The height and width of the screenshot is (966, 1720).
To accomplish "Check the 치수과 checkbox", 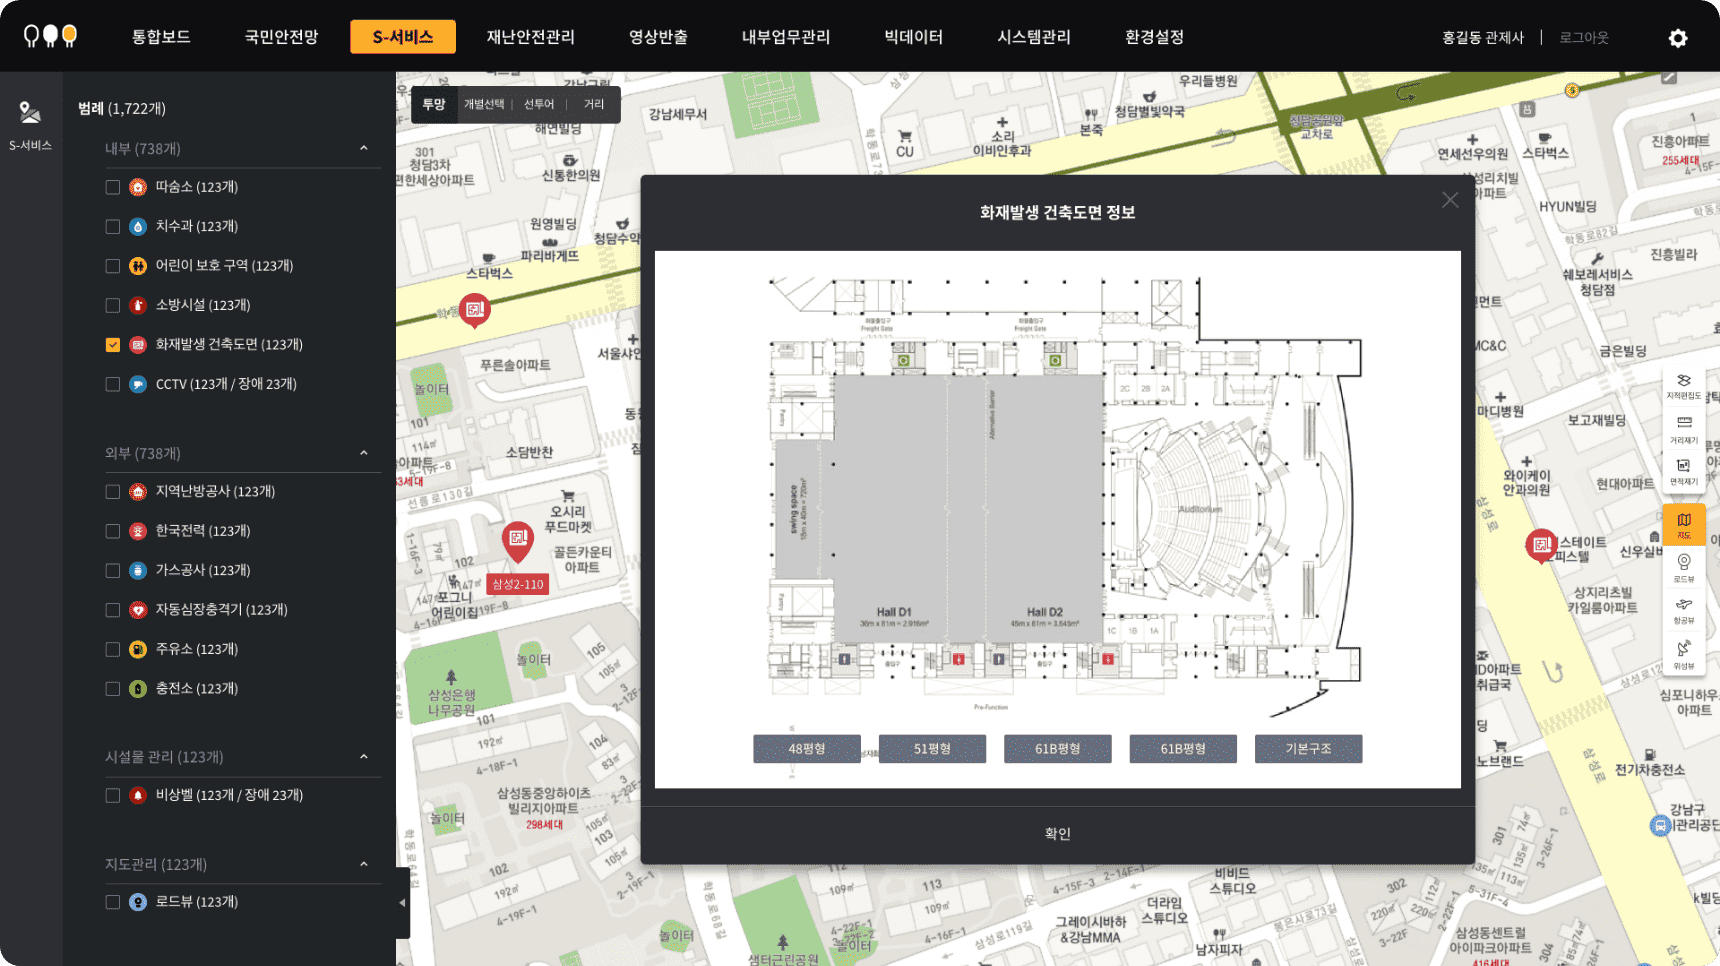I will [112, 227].
